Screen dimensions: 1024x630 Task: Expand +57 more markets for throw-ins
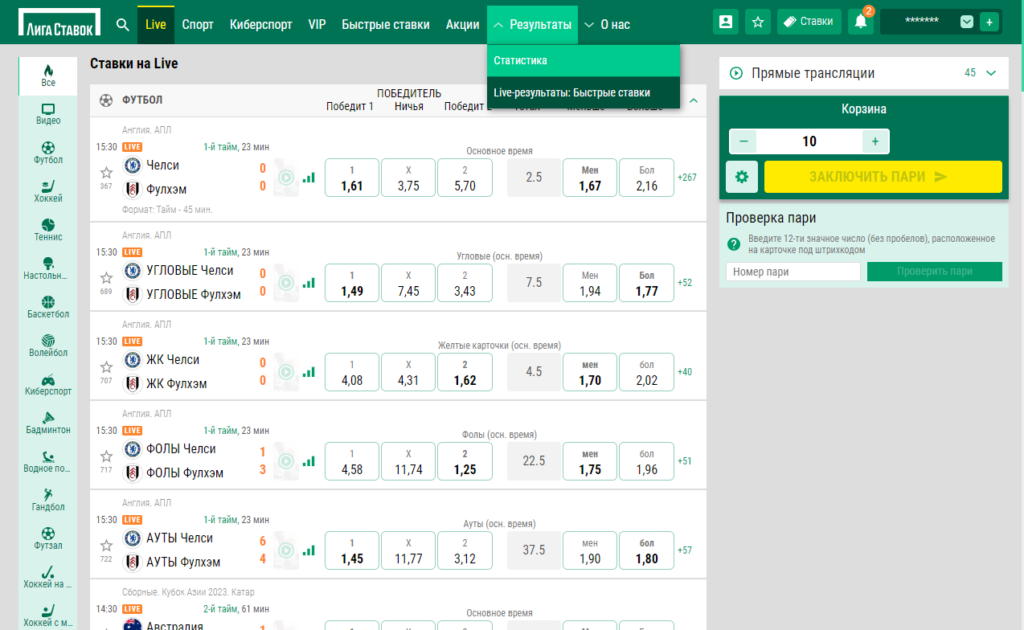(684, 550)
